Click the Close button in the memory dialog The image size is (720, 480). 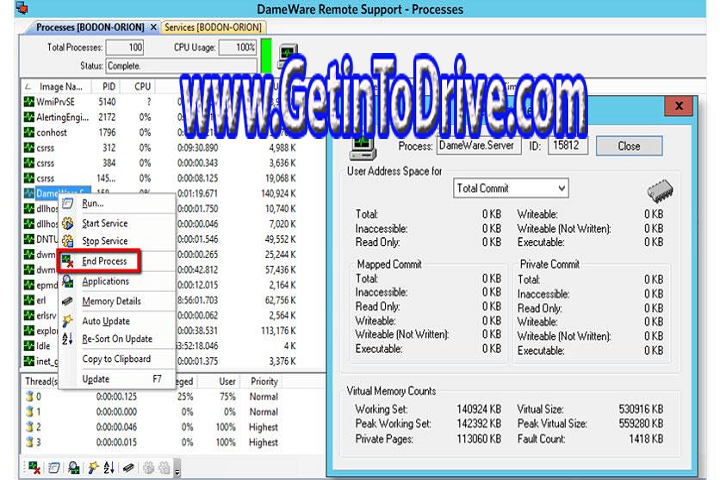click(x=629, y=146)
